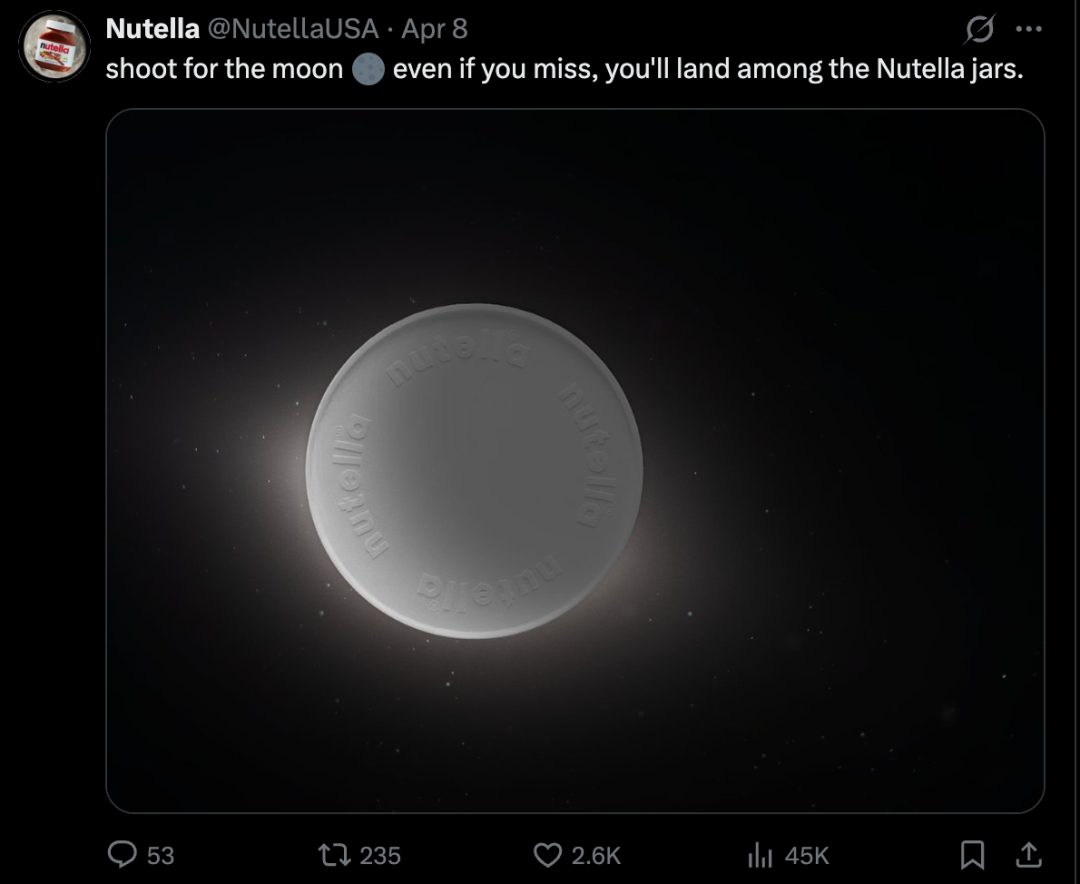The width and height of the screenshot is (1080, 884).
Task: Open the view analytics bar chart icon
Action: point(760,854)
